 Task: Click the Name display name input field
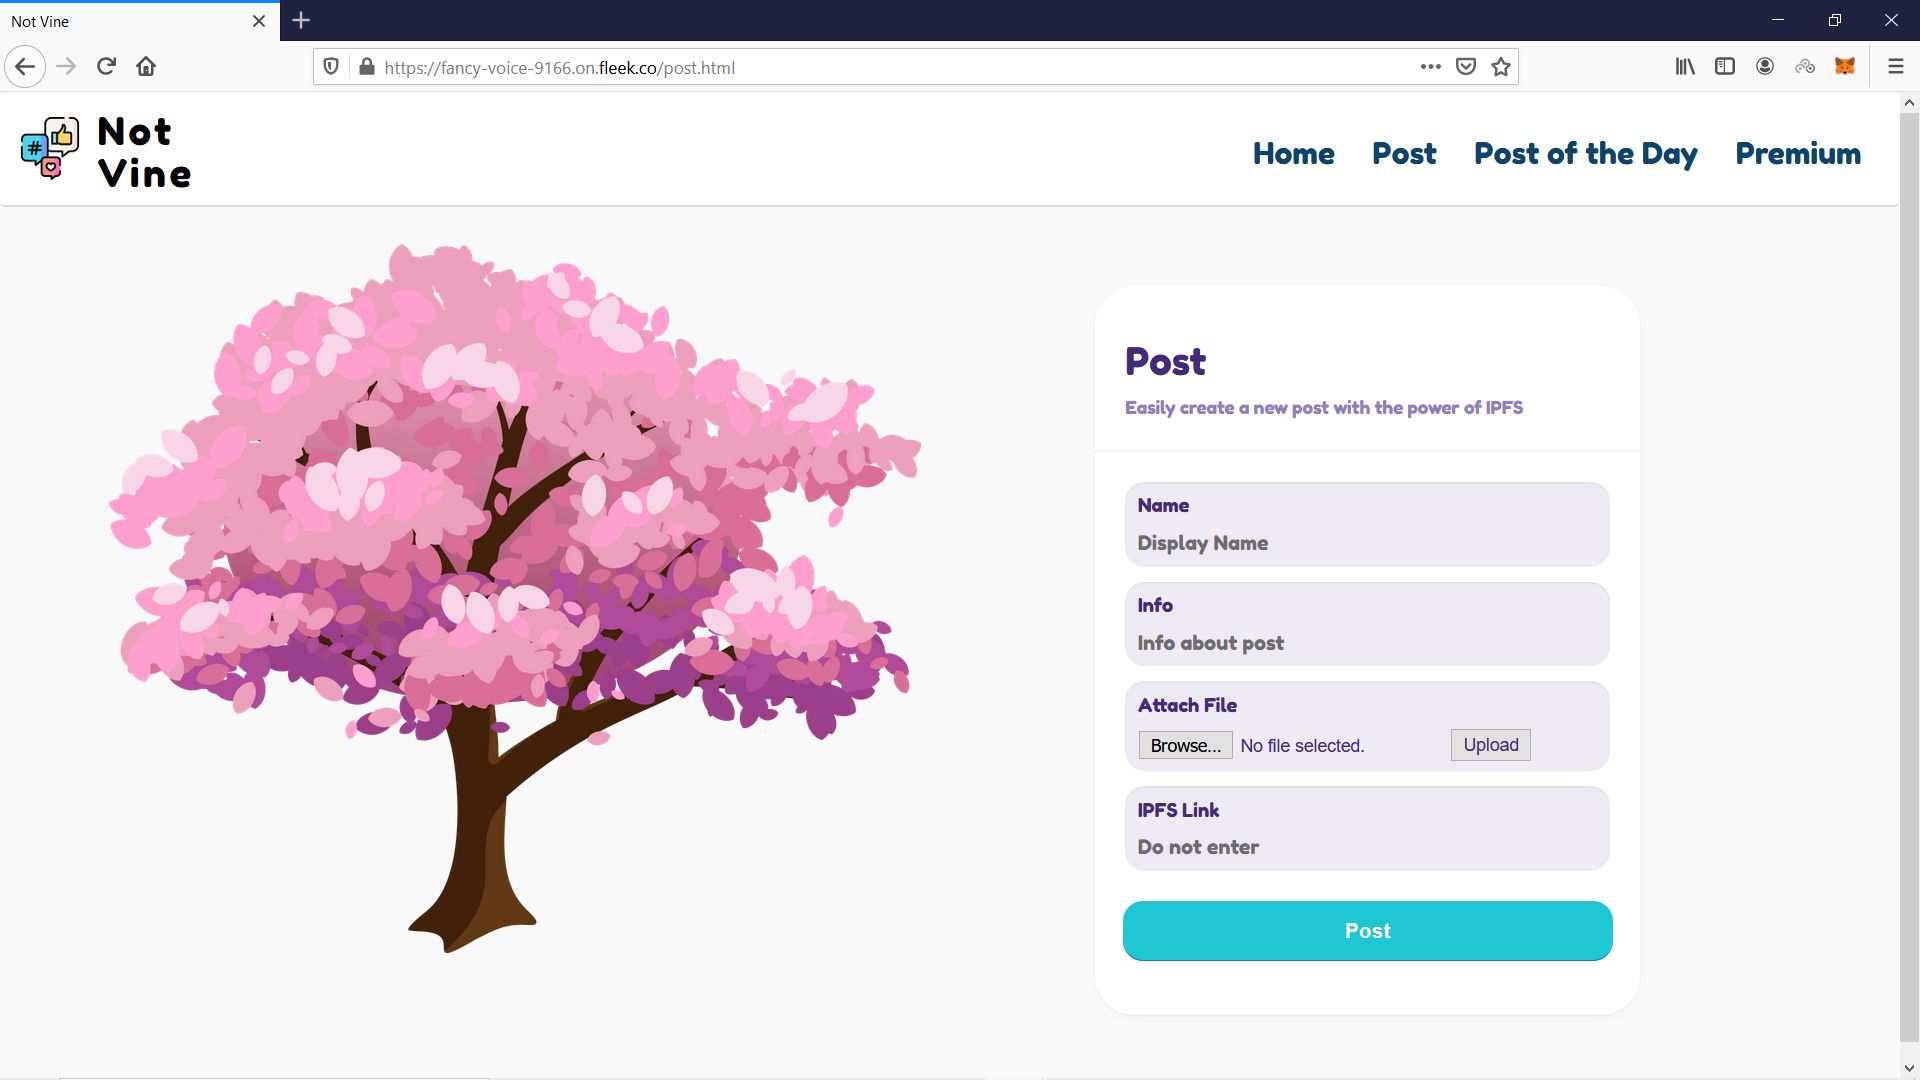(x=1367, y=542)
